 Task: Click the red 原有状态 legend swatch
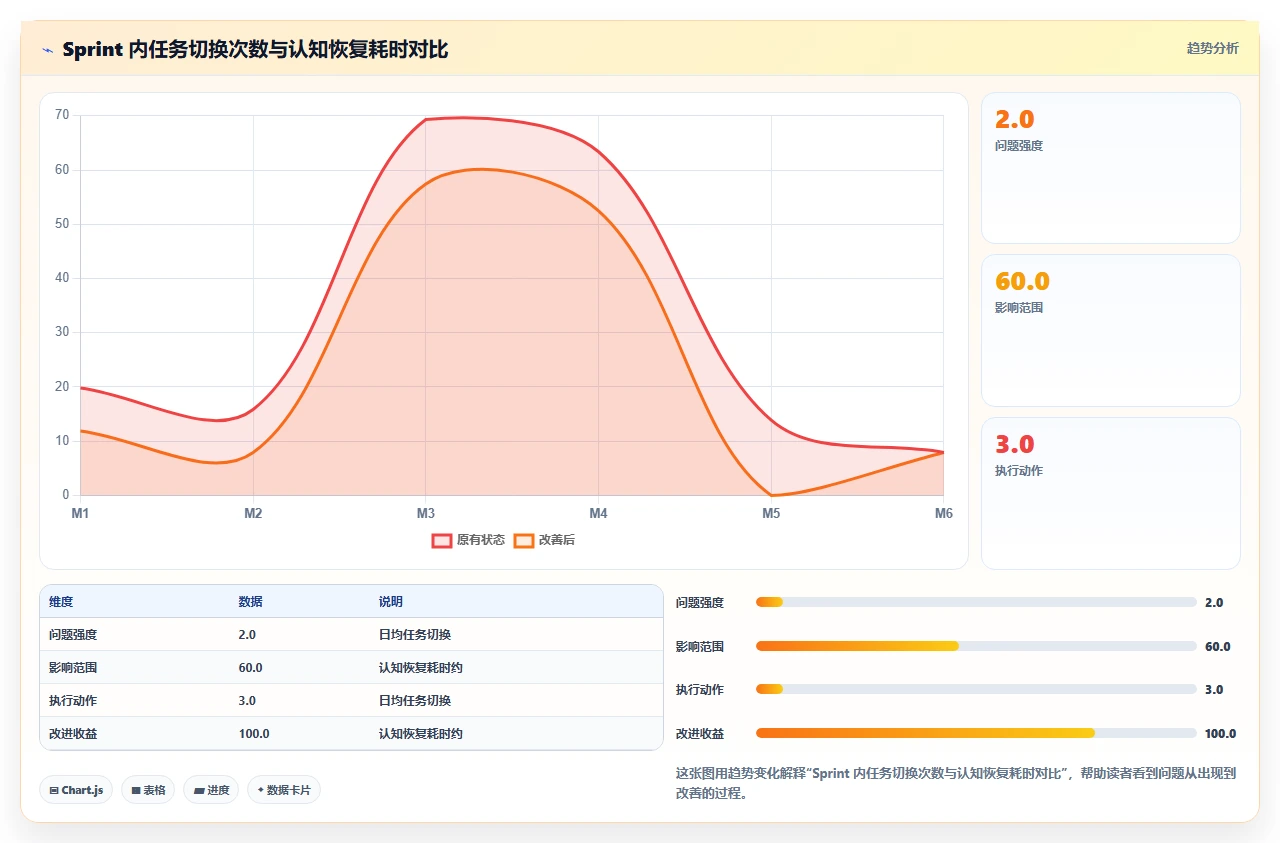pos(442,540)
